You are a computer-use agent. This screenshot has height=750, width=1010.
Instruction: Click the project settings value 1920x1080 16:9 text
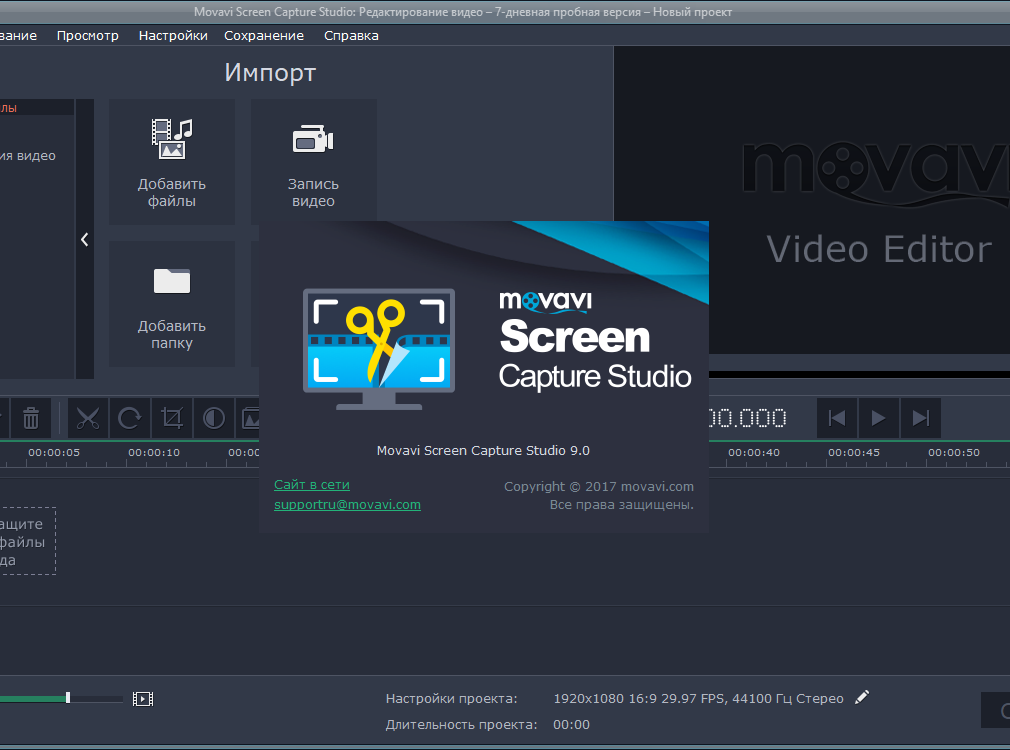click(698, 698)
